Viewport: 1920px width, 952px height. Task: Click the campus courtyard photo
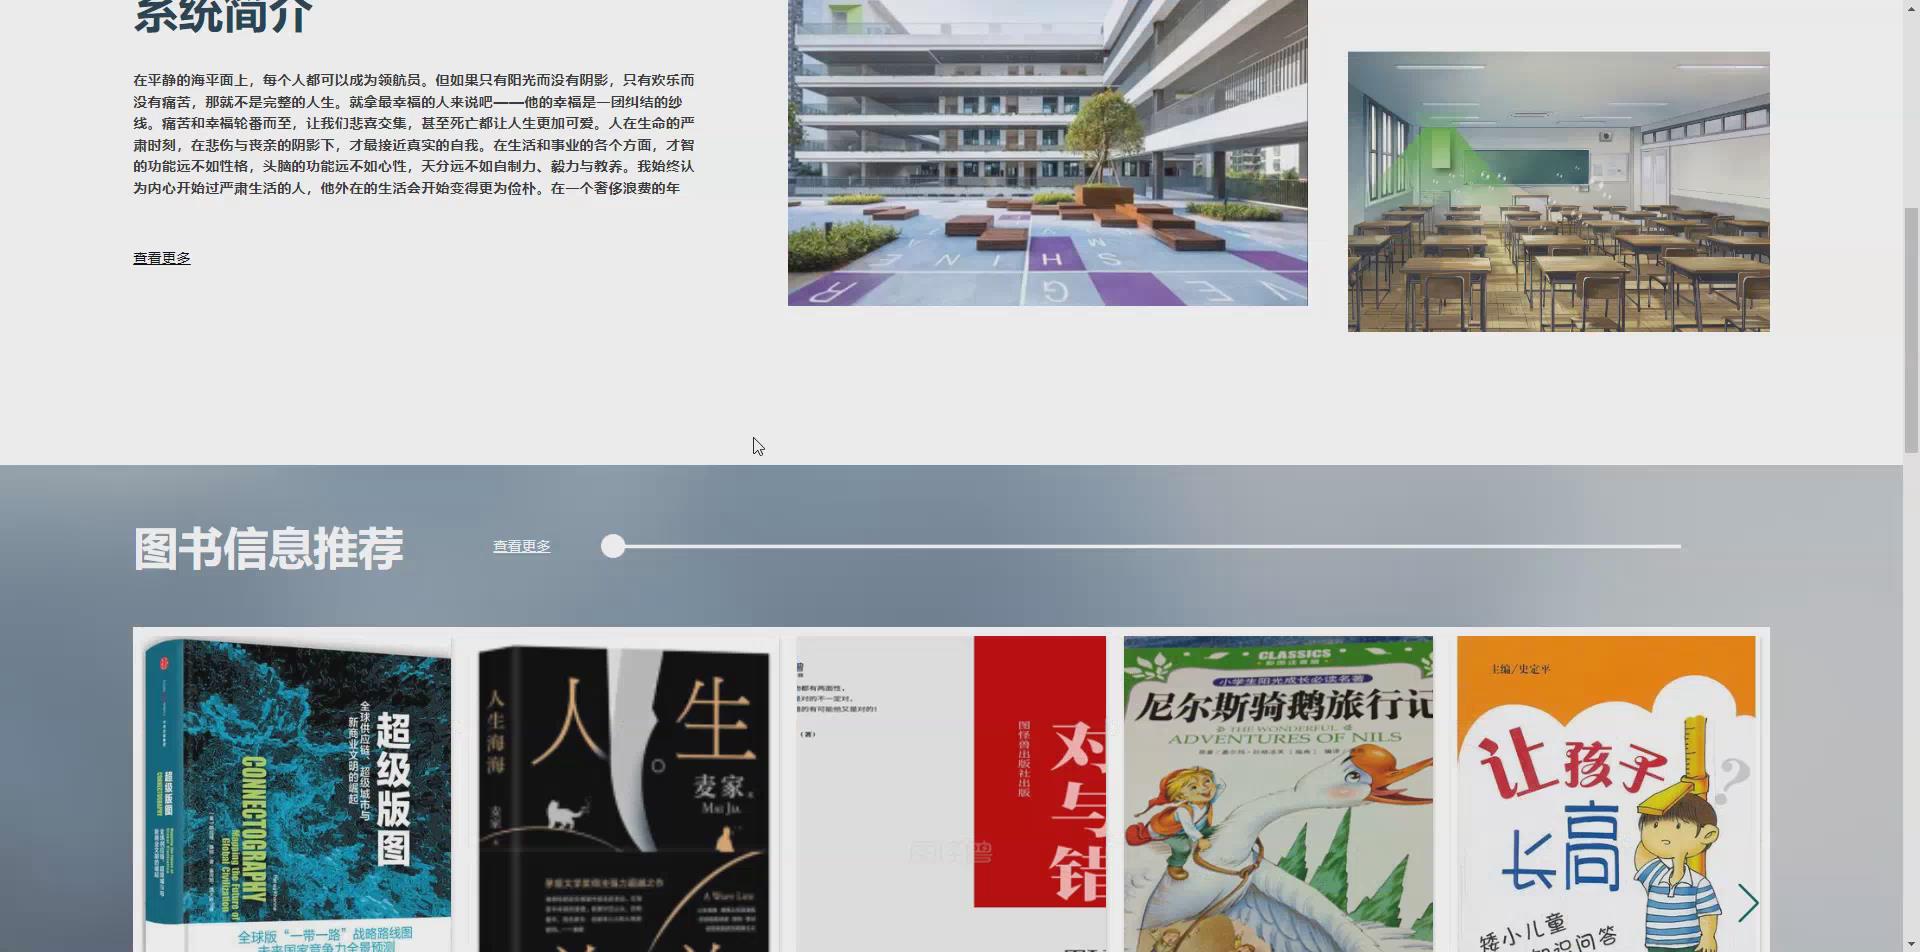(1047, 152)
